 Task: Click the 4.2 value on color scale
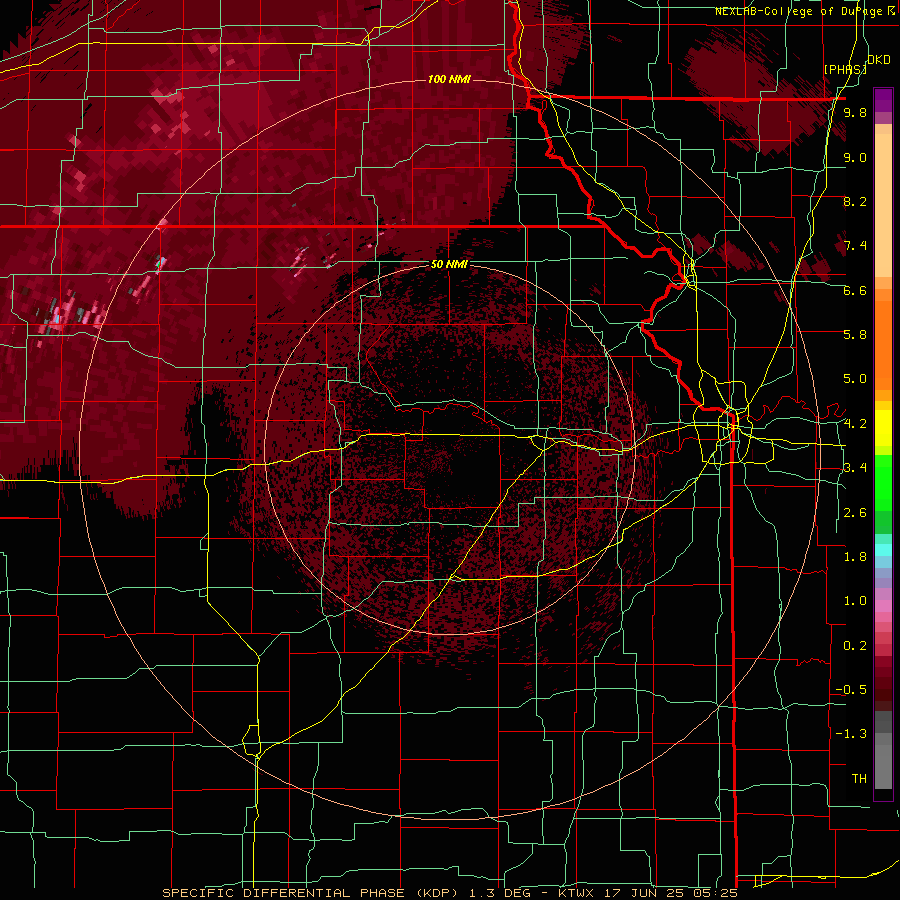[855, 424]
